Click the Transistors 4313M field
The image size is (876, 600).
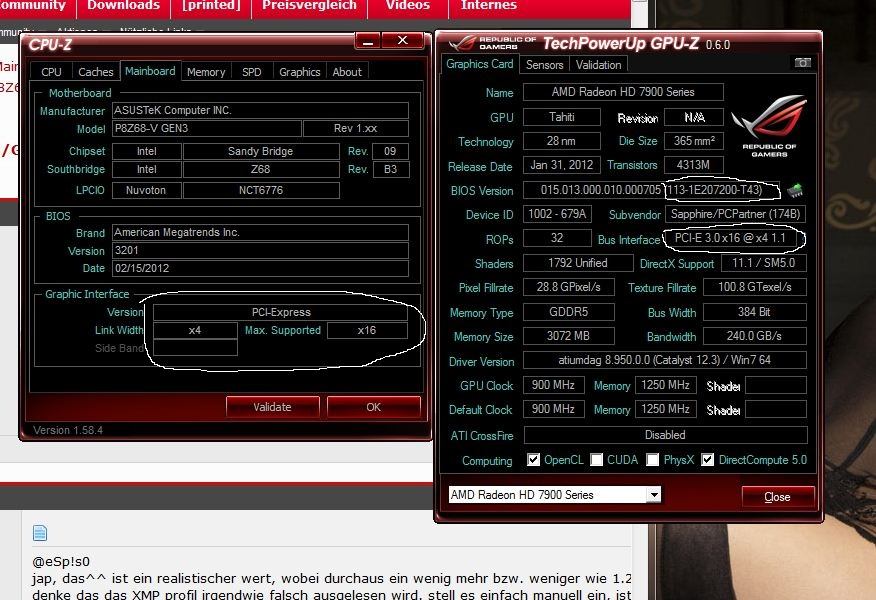click(x=694, y=165)
